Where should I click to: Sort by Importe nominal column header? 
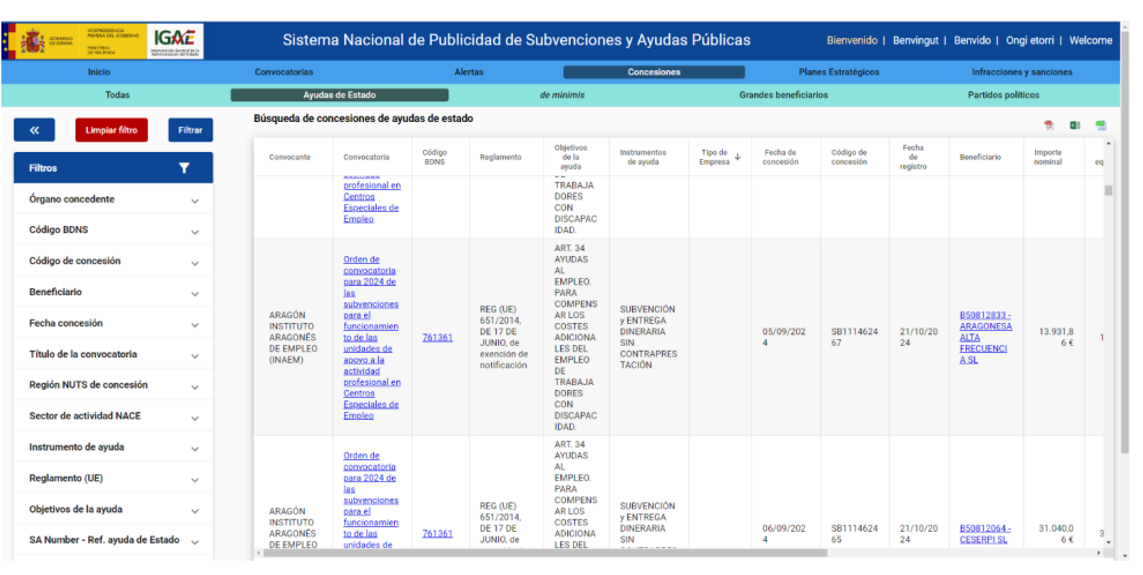pyautogui.click(x=1048, y=157)
